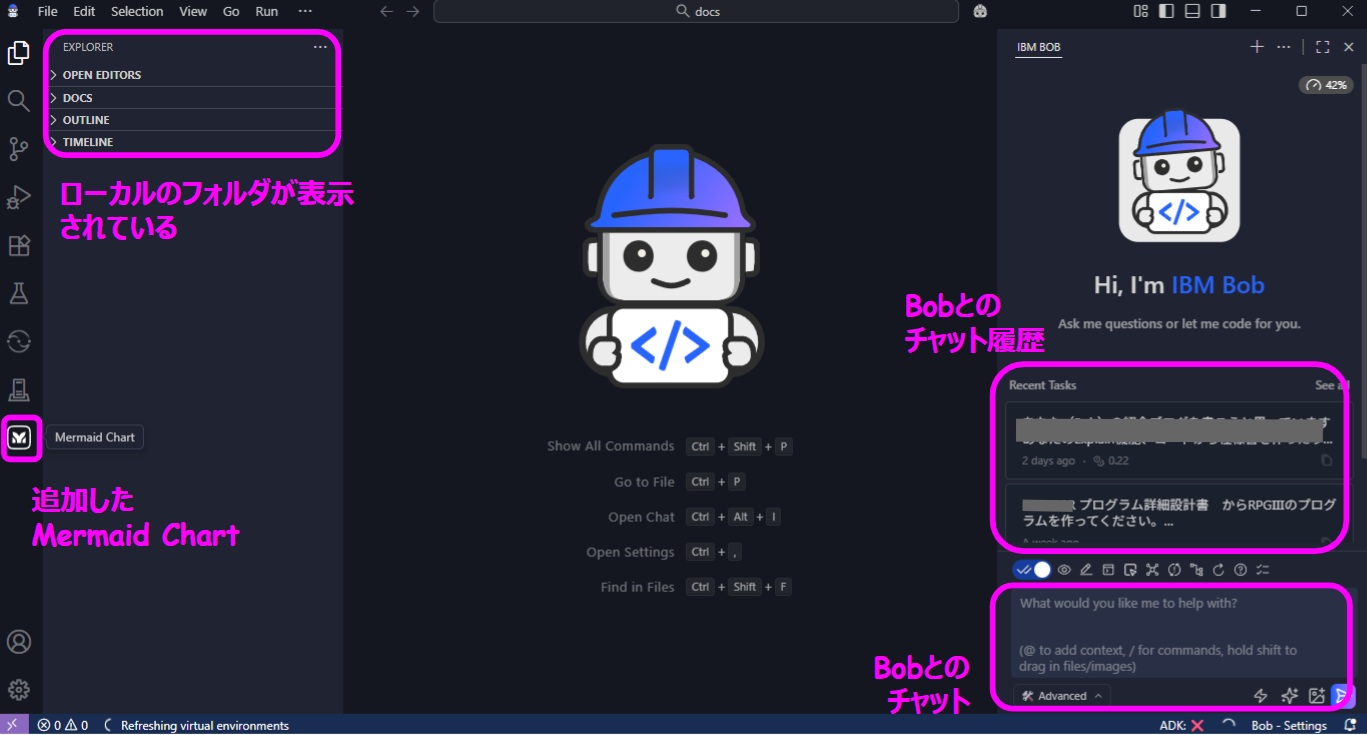Open IBM Bob panel more actions ellipsis
This screenshot has width=1367, height=735.
[x=1284, y=47]
